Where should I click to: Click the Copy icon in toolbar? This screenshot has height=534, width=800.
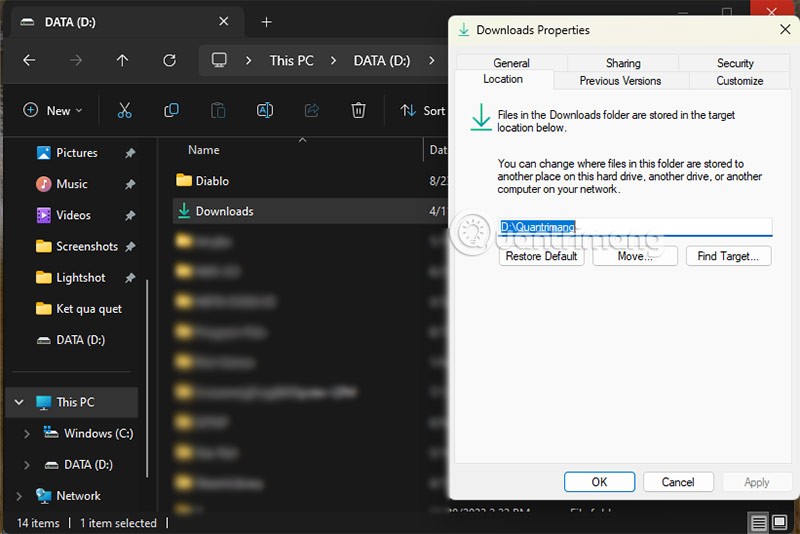(171, 111)
